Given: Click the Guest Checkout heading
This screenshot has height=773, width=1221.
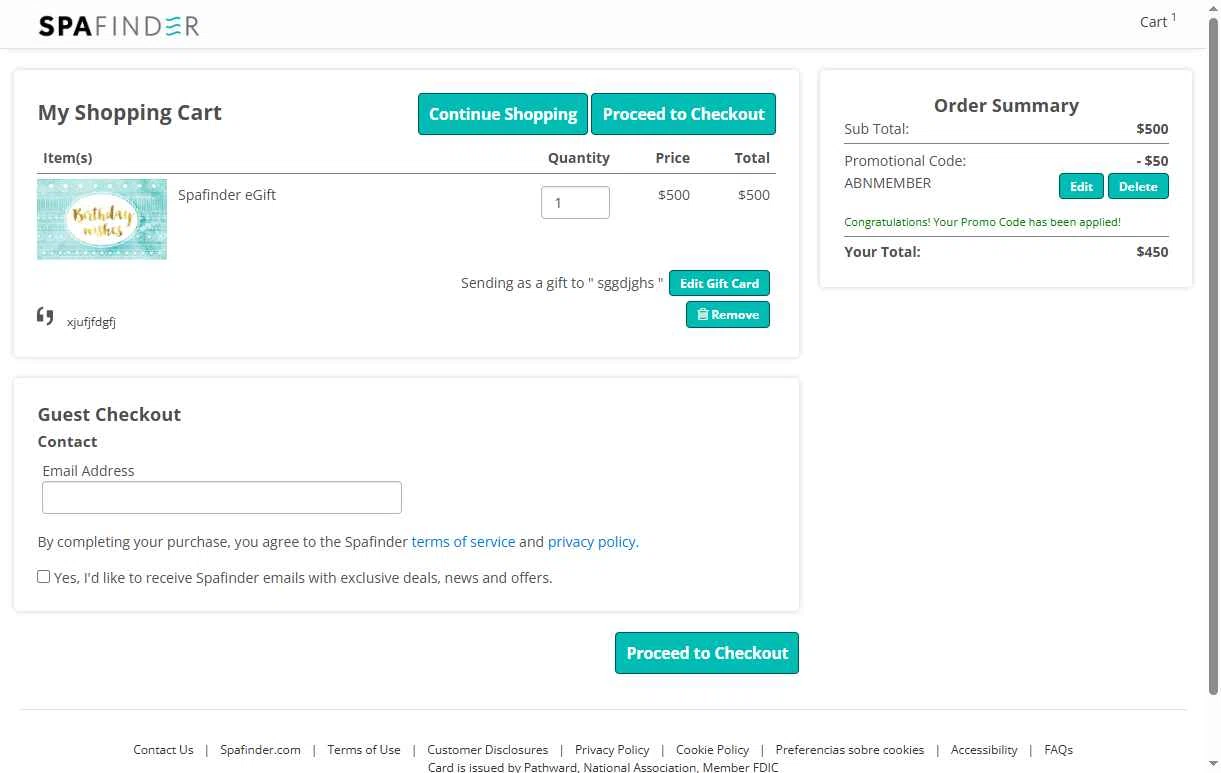Looking at the screenshot, I should pyautogui.click(x=109, y=414).
